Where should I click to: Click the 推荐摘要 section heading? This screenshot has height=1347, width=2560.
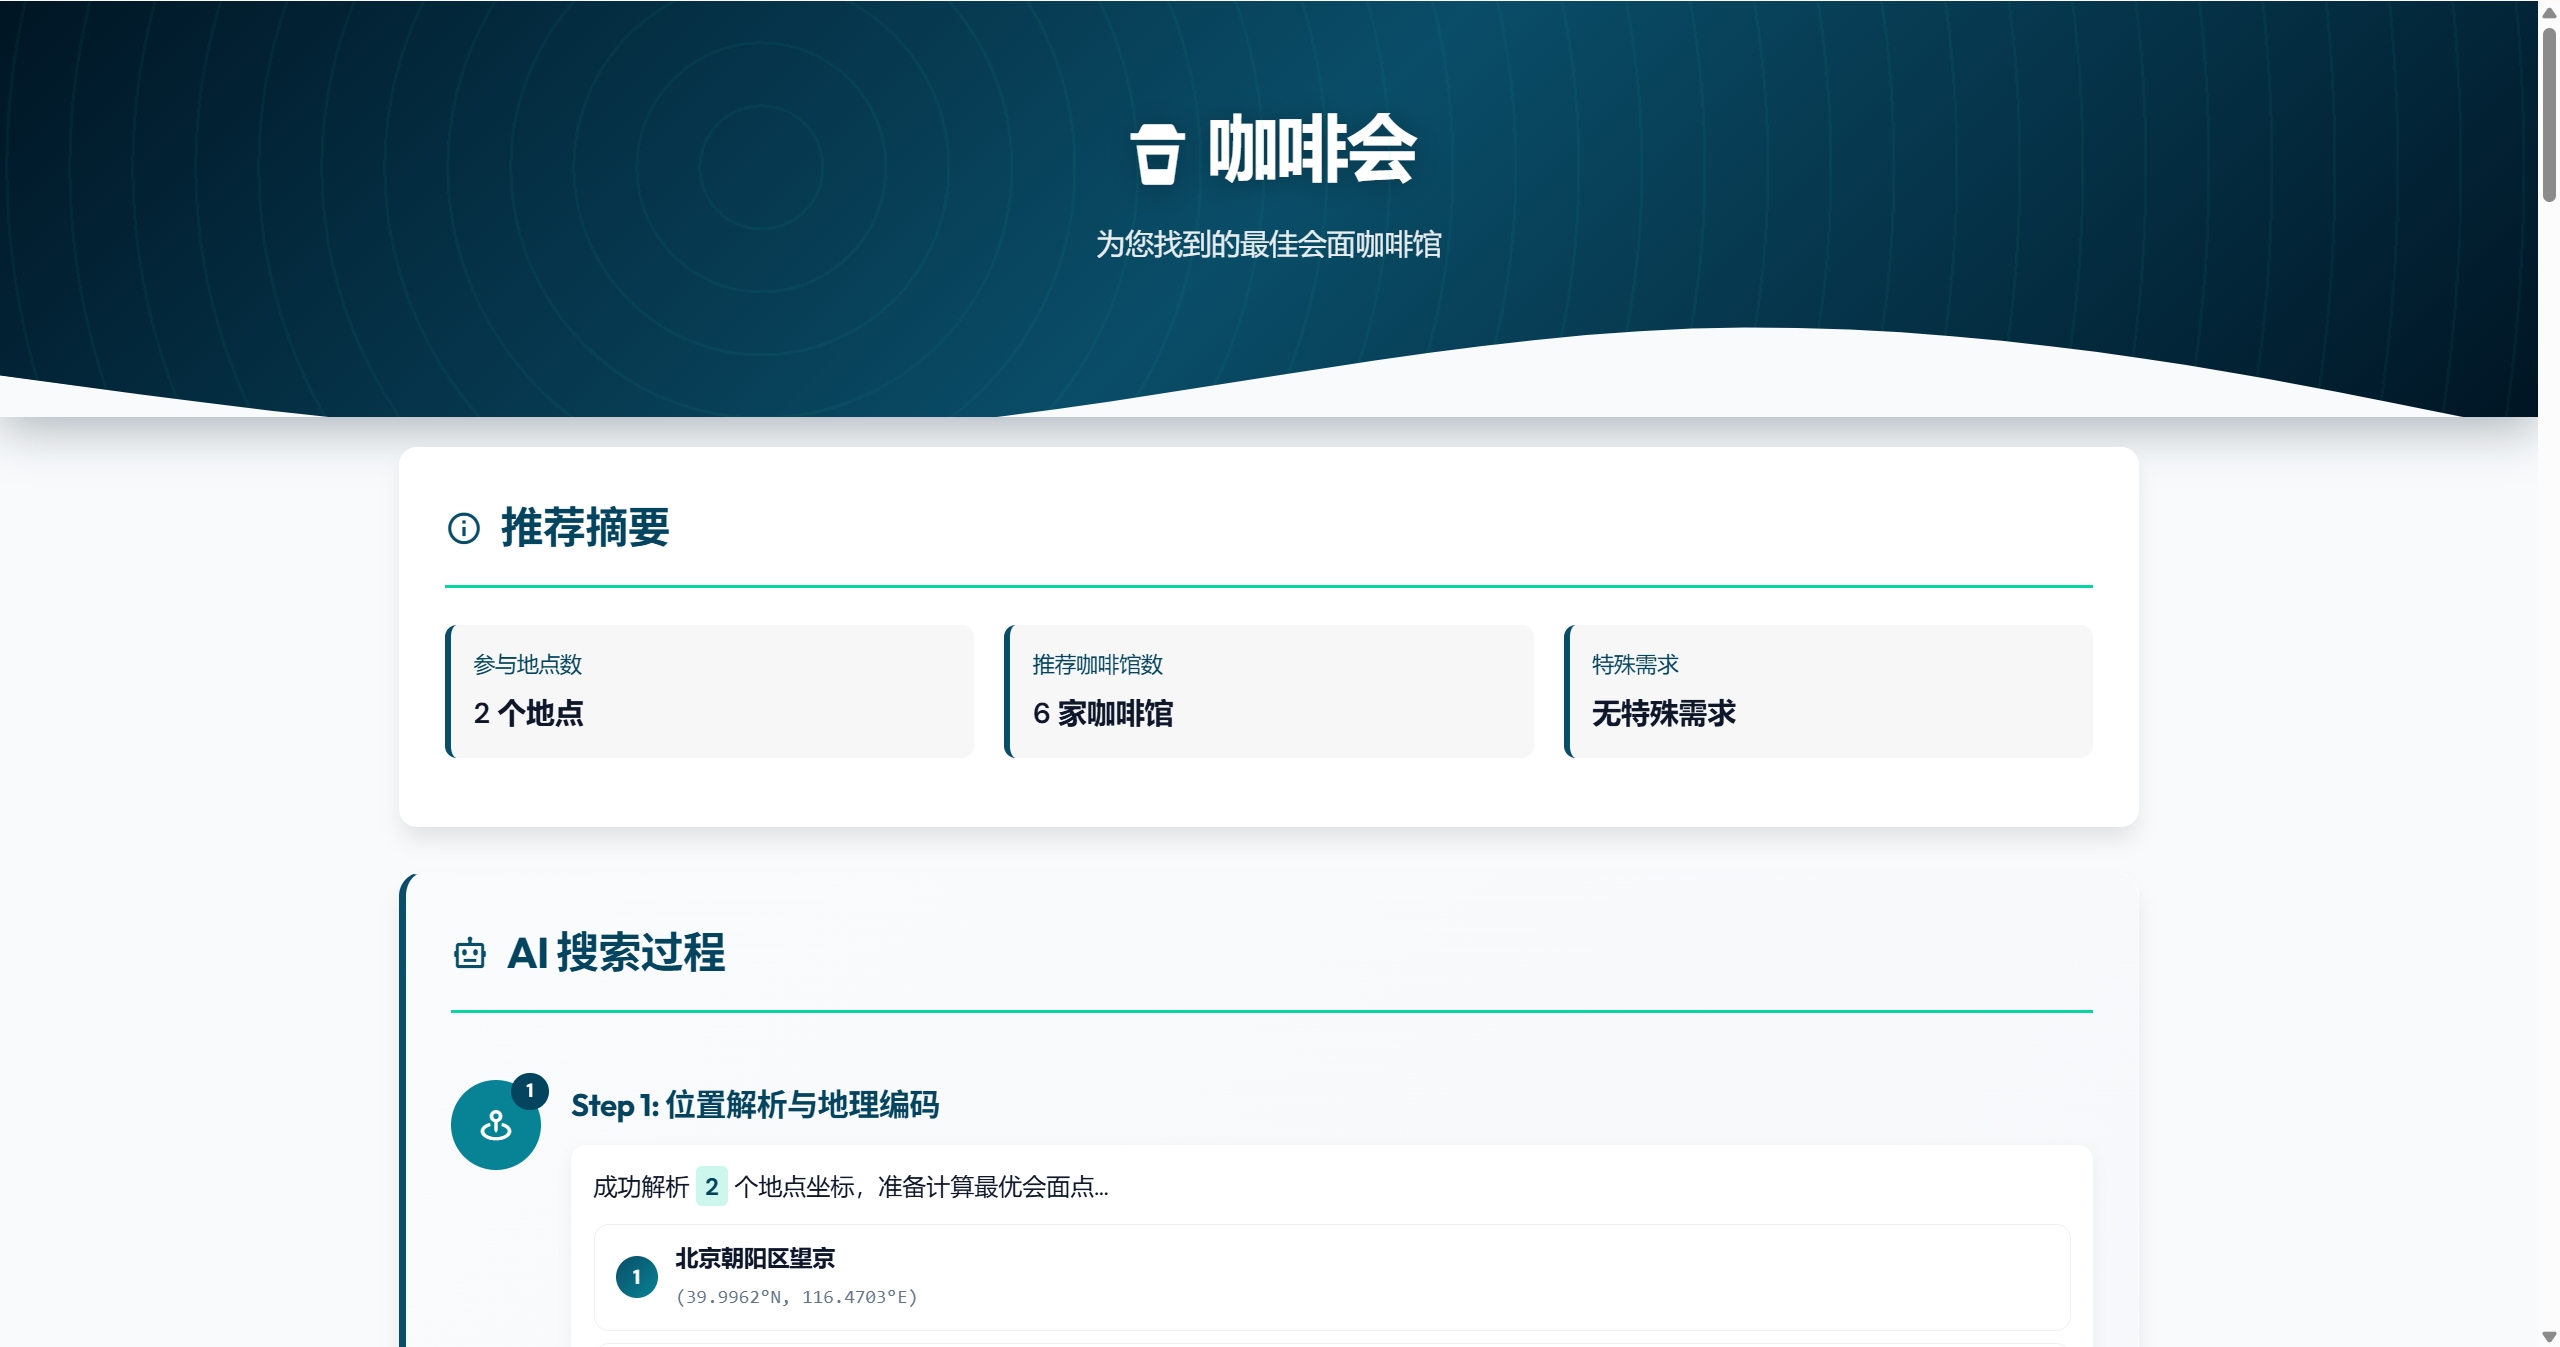[x=585, y=528]
